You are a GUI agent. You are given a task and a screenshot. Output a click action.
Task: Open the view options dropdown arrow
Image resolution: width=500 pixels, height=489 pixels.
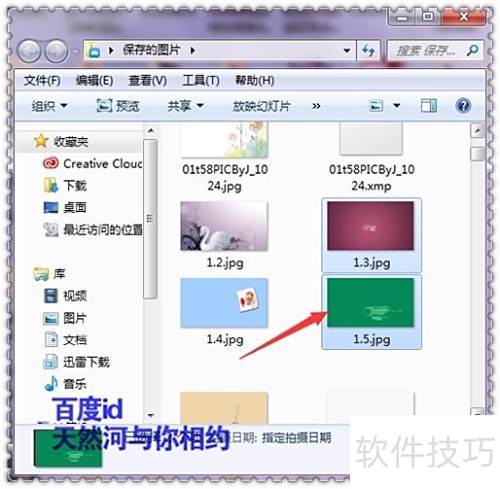[397, 106]
